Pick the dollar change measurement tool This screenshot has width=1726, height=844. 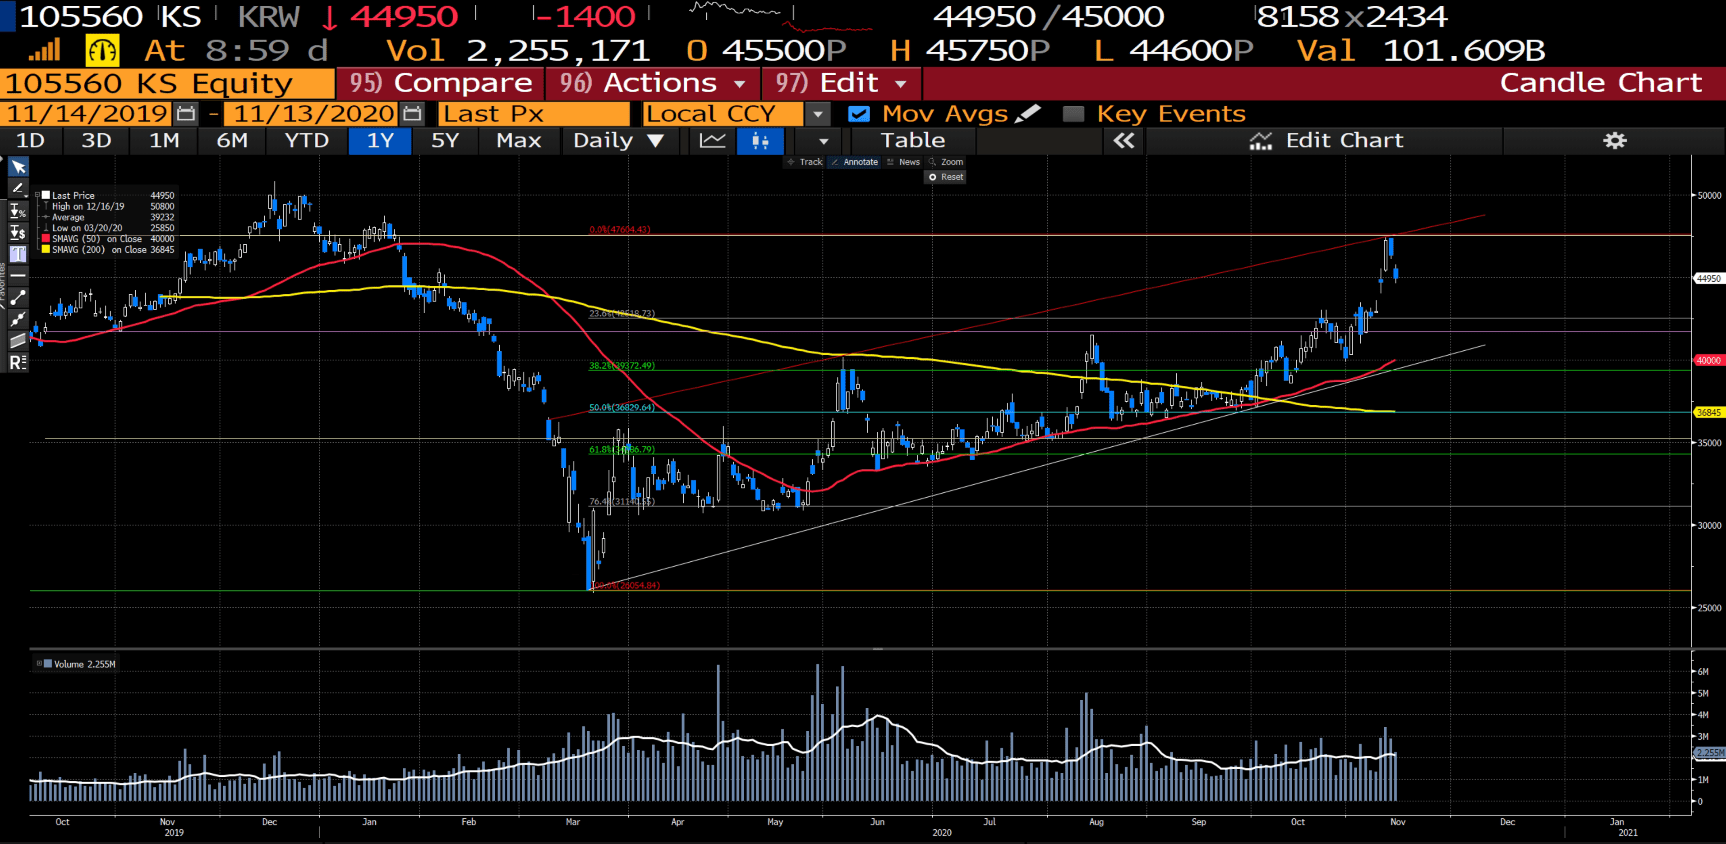(x=18, y=232)
